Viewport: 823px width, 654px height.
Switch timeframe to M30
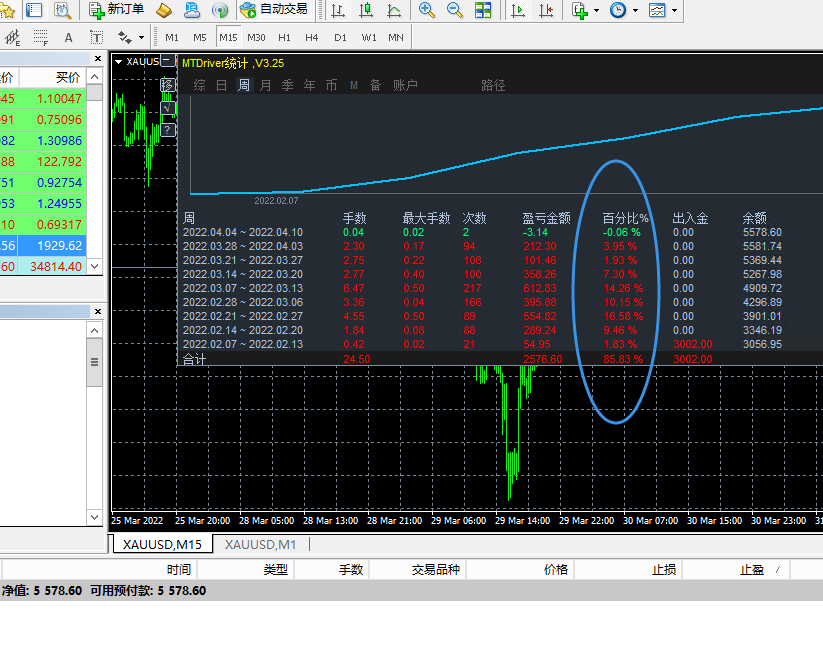tap(256, 37)
